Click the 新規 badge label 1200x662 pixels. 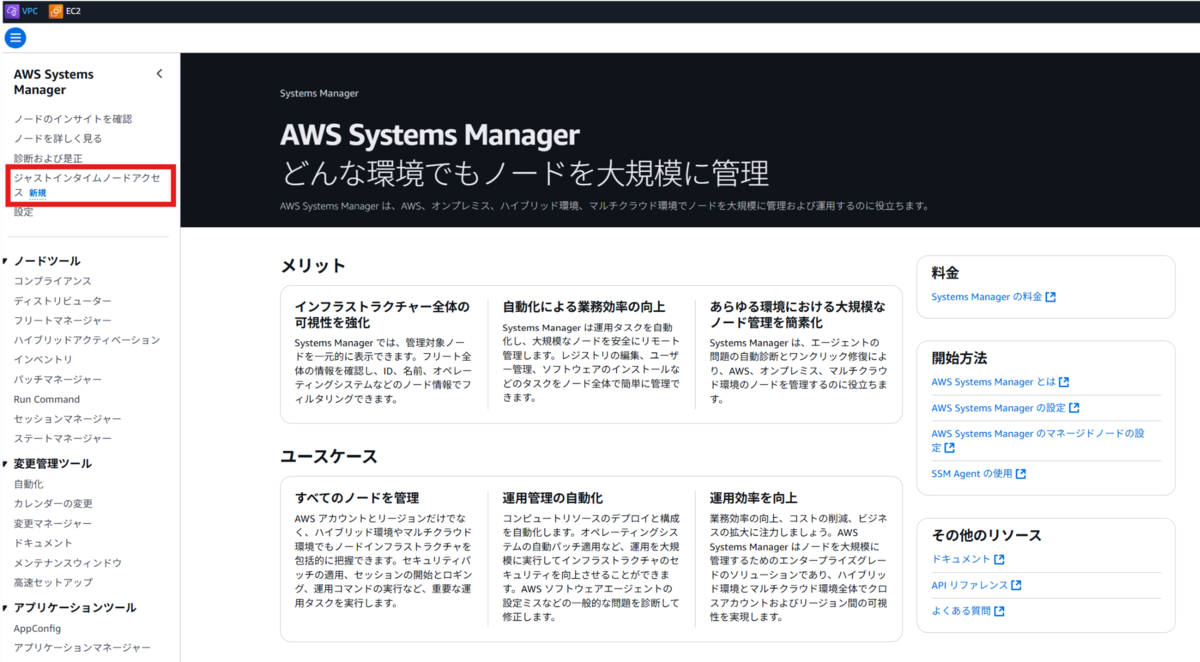37,193
